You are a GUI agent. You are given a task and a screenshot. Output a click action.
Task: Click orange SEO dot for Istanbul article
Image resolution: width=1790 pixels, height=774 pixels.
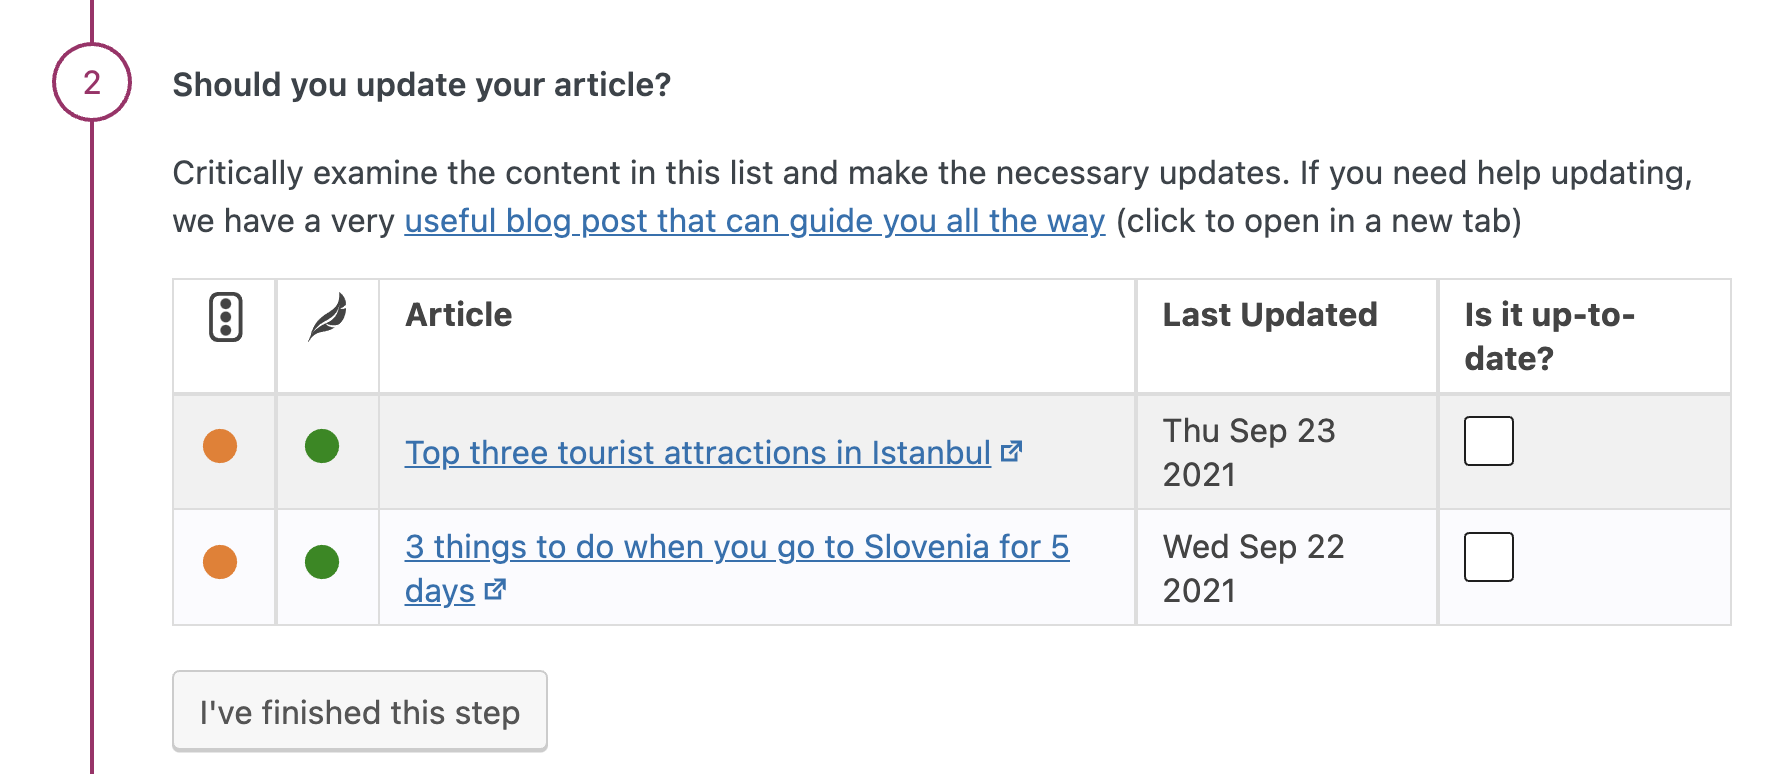(x=220, y=446)
